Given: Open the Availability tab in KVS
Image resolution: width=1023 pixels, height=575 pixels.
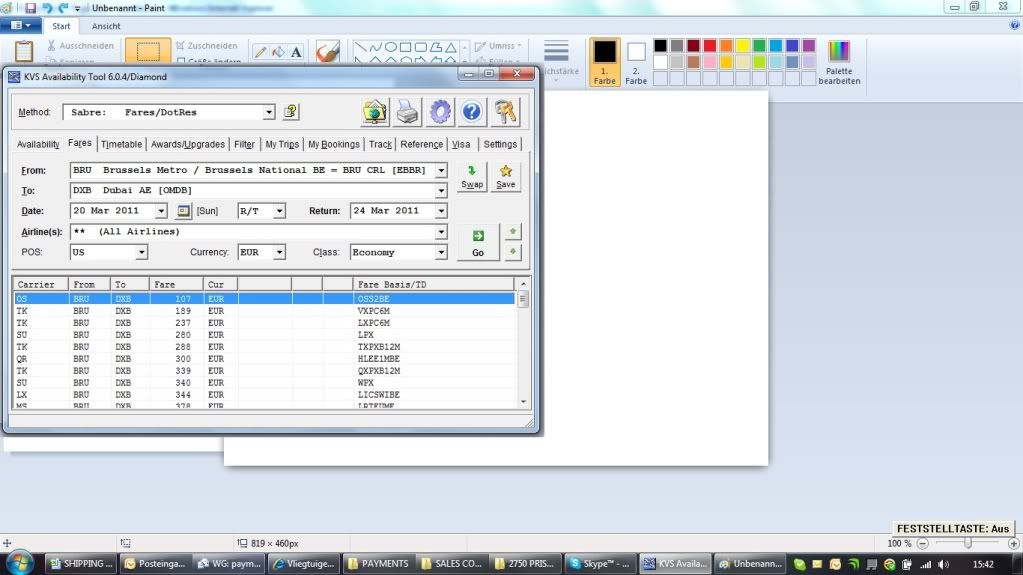Looking at the screenshot, I should pos(38,144).
